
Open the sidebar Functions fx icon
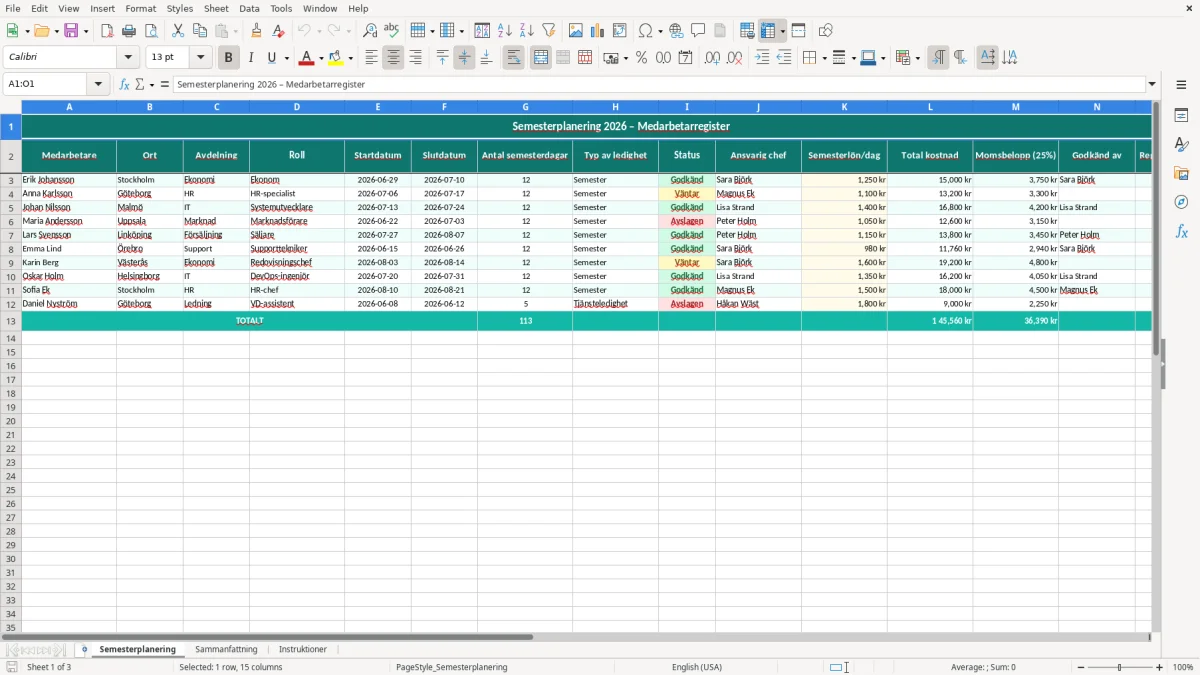click(1181, 232)
